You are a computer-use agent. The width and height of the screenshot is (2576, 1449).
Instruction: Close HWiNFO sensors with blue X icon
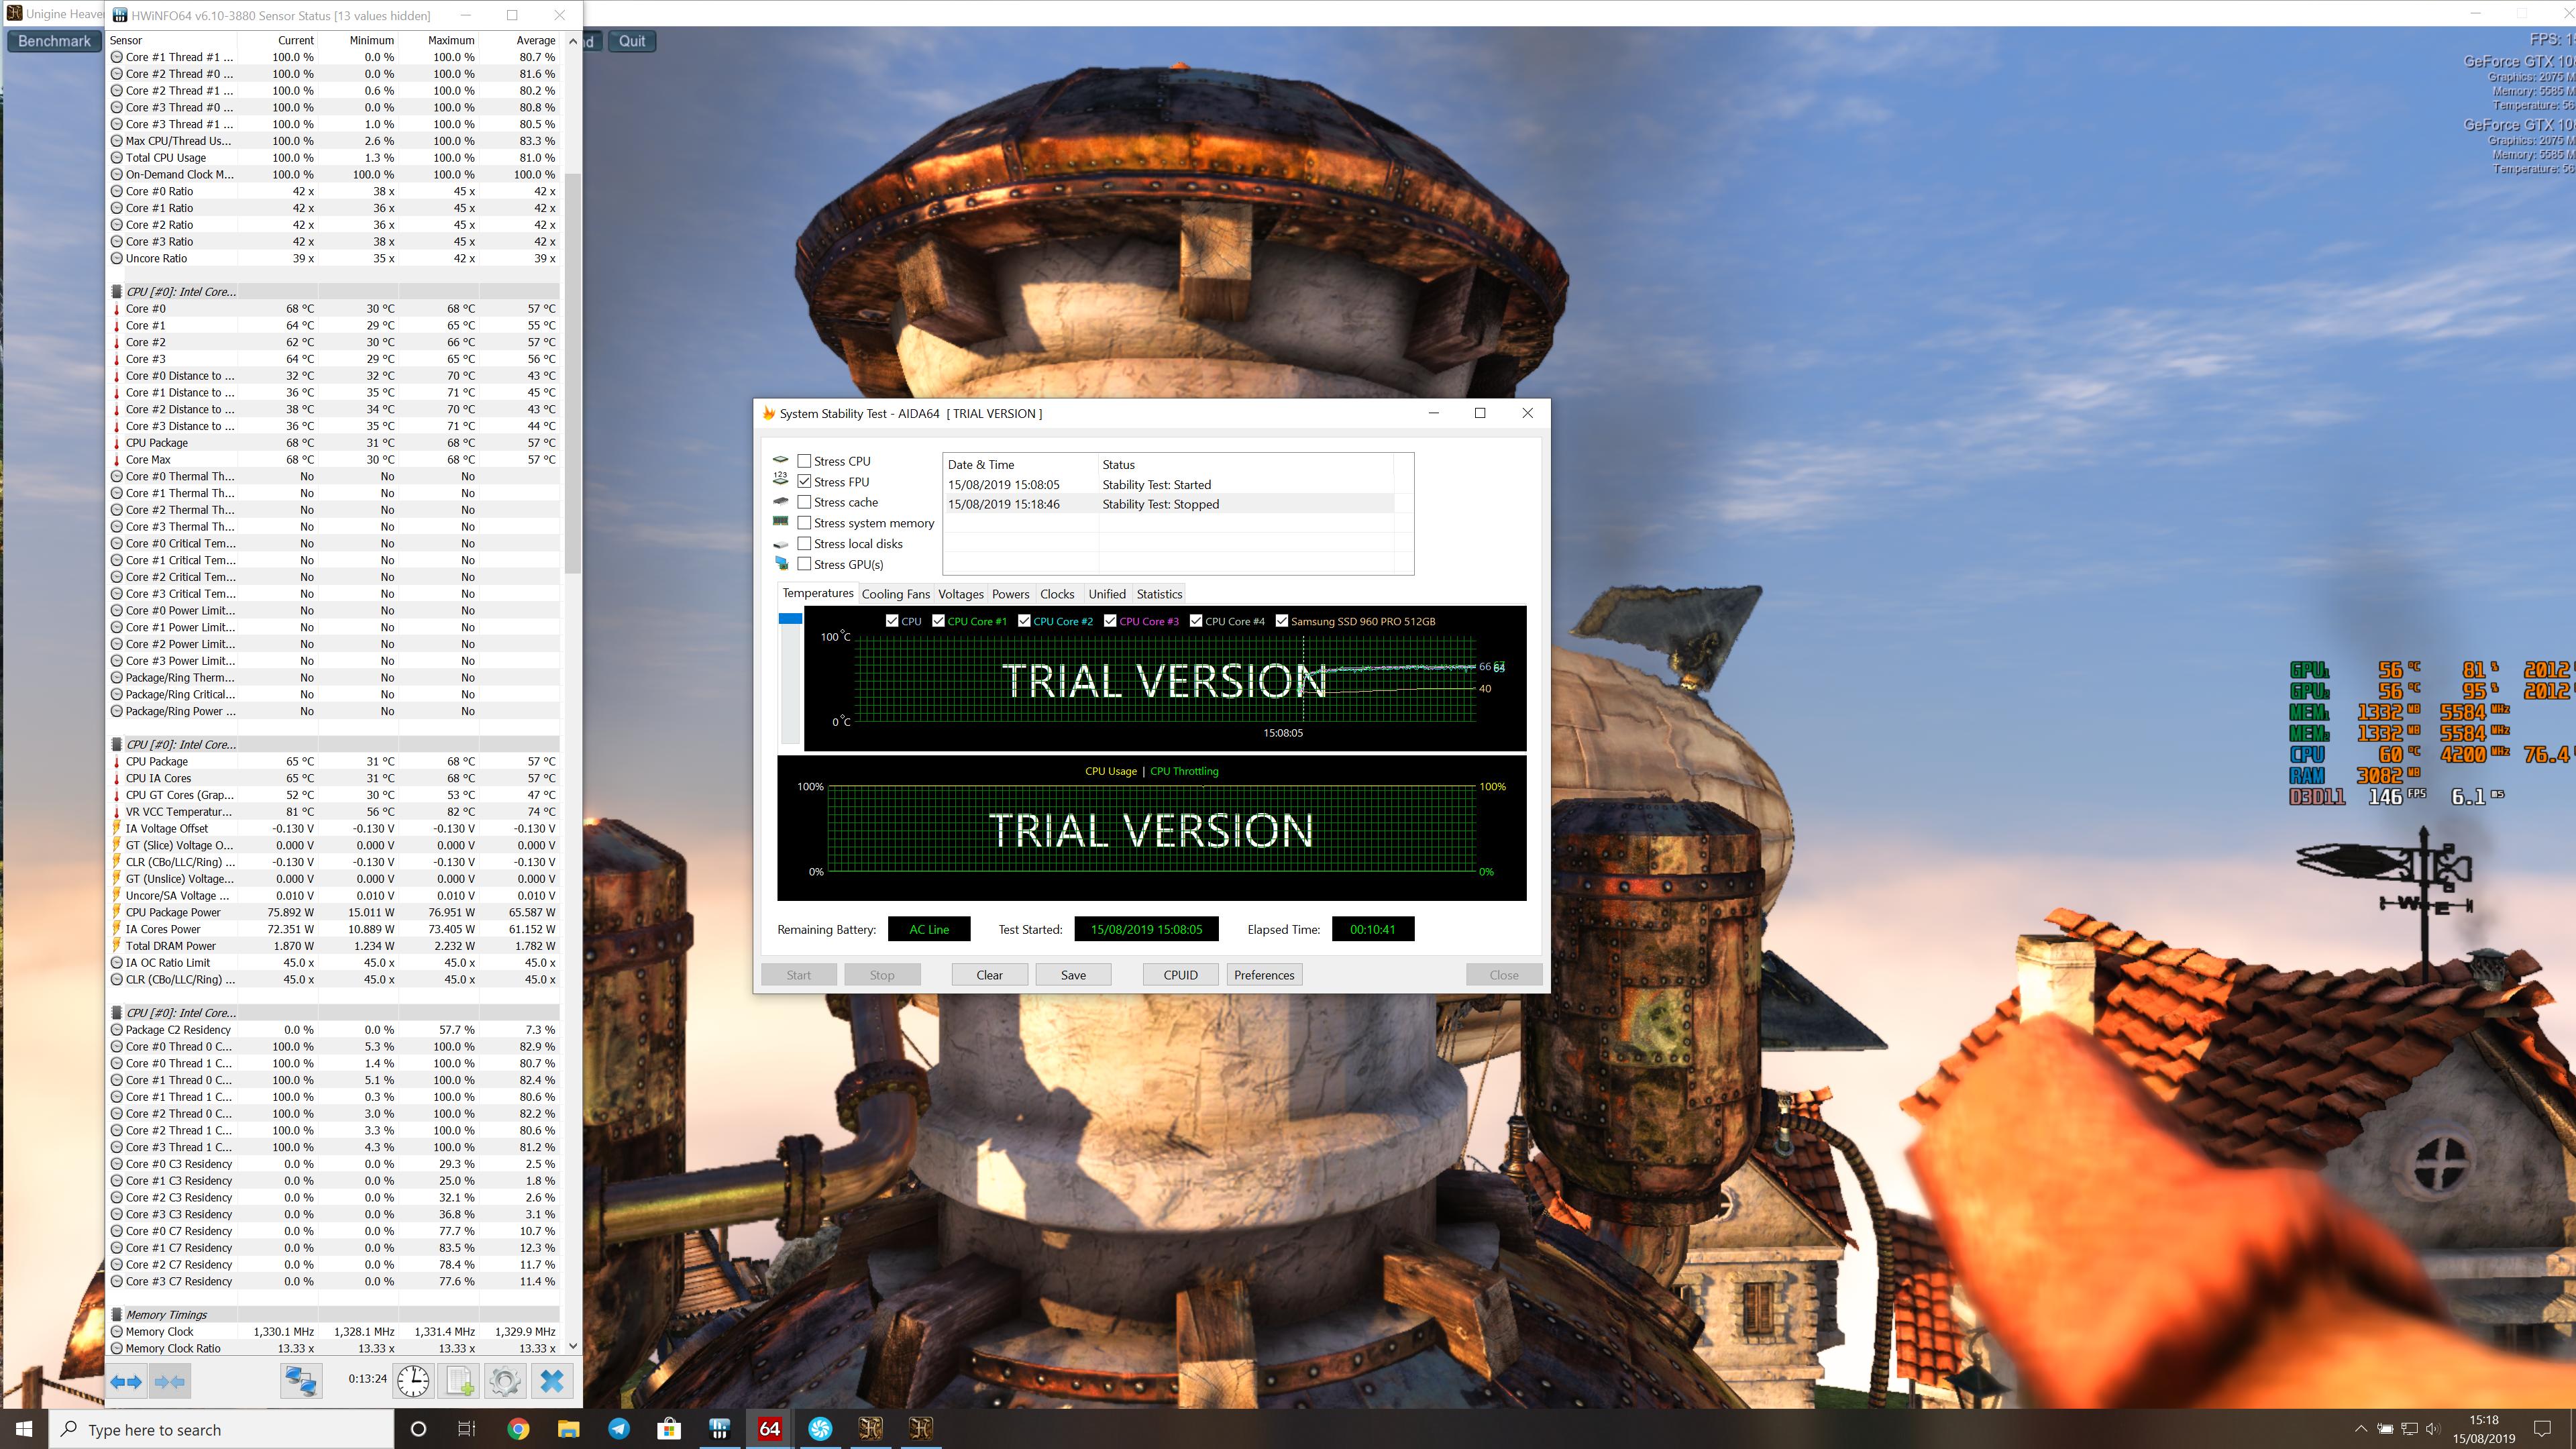(x=552, y=1381)
